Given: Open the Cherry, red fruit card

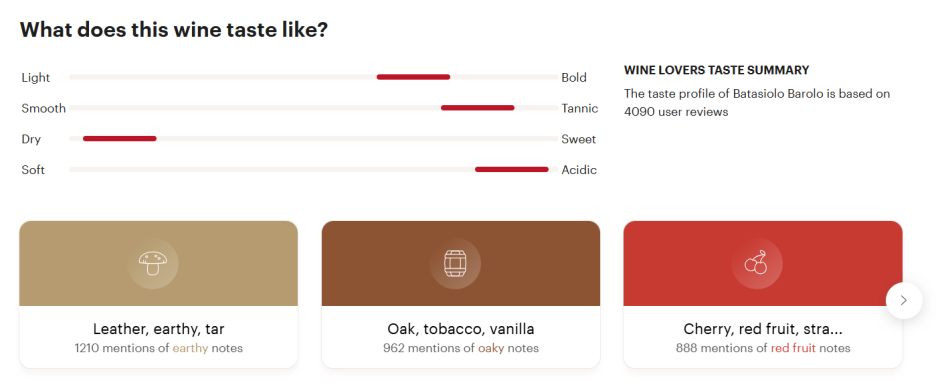Looking at the screenshot, I should click(763, 294).
